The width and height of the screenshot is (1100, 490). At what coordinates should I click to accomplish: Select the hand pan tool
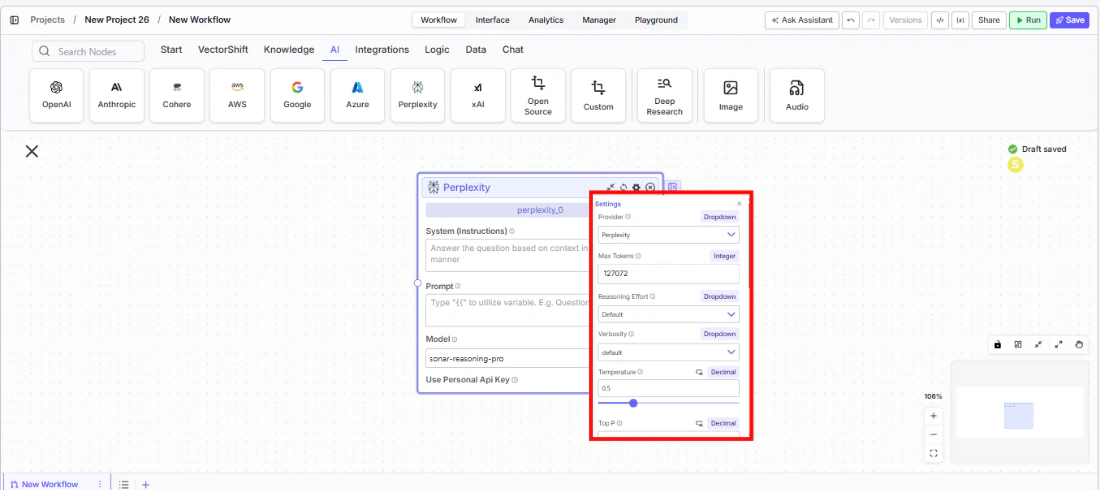tap(1079, 345)
